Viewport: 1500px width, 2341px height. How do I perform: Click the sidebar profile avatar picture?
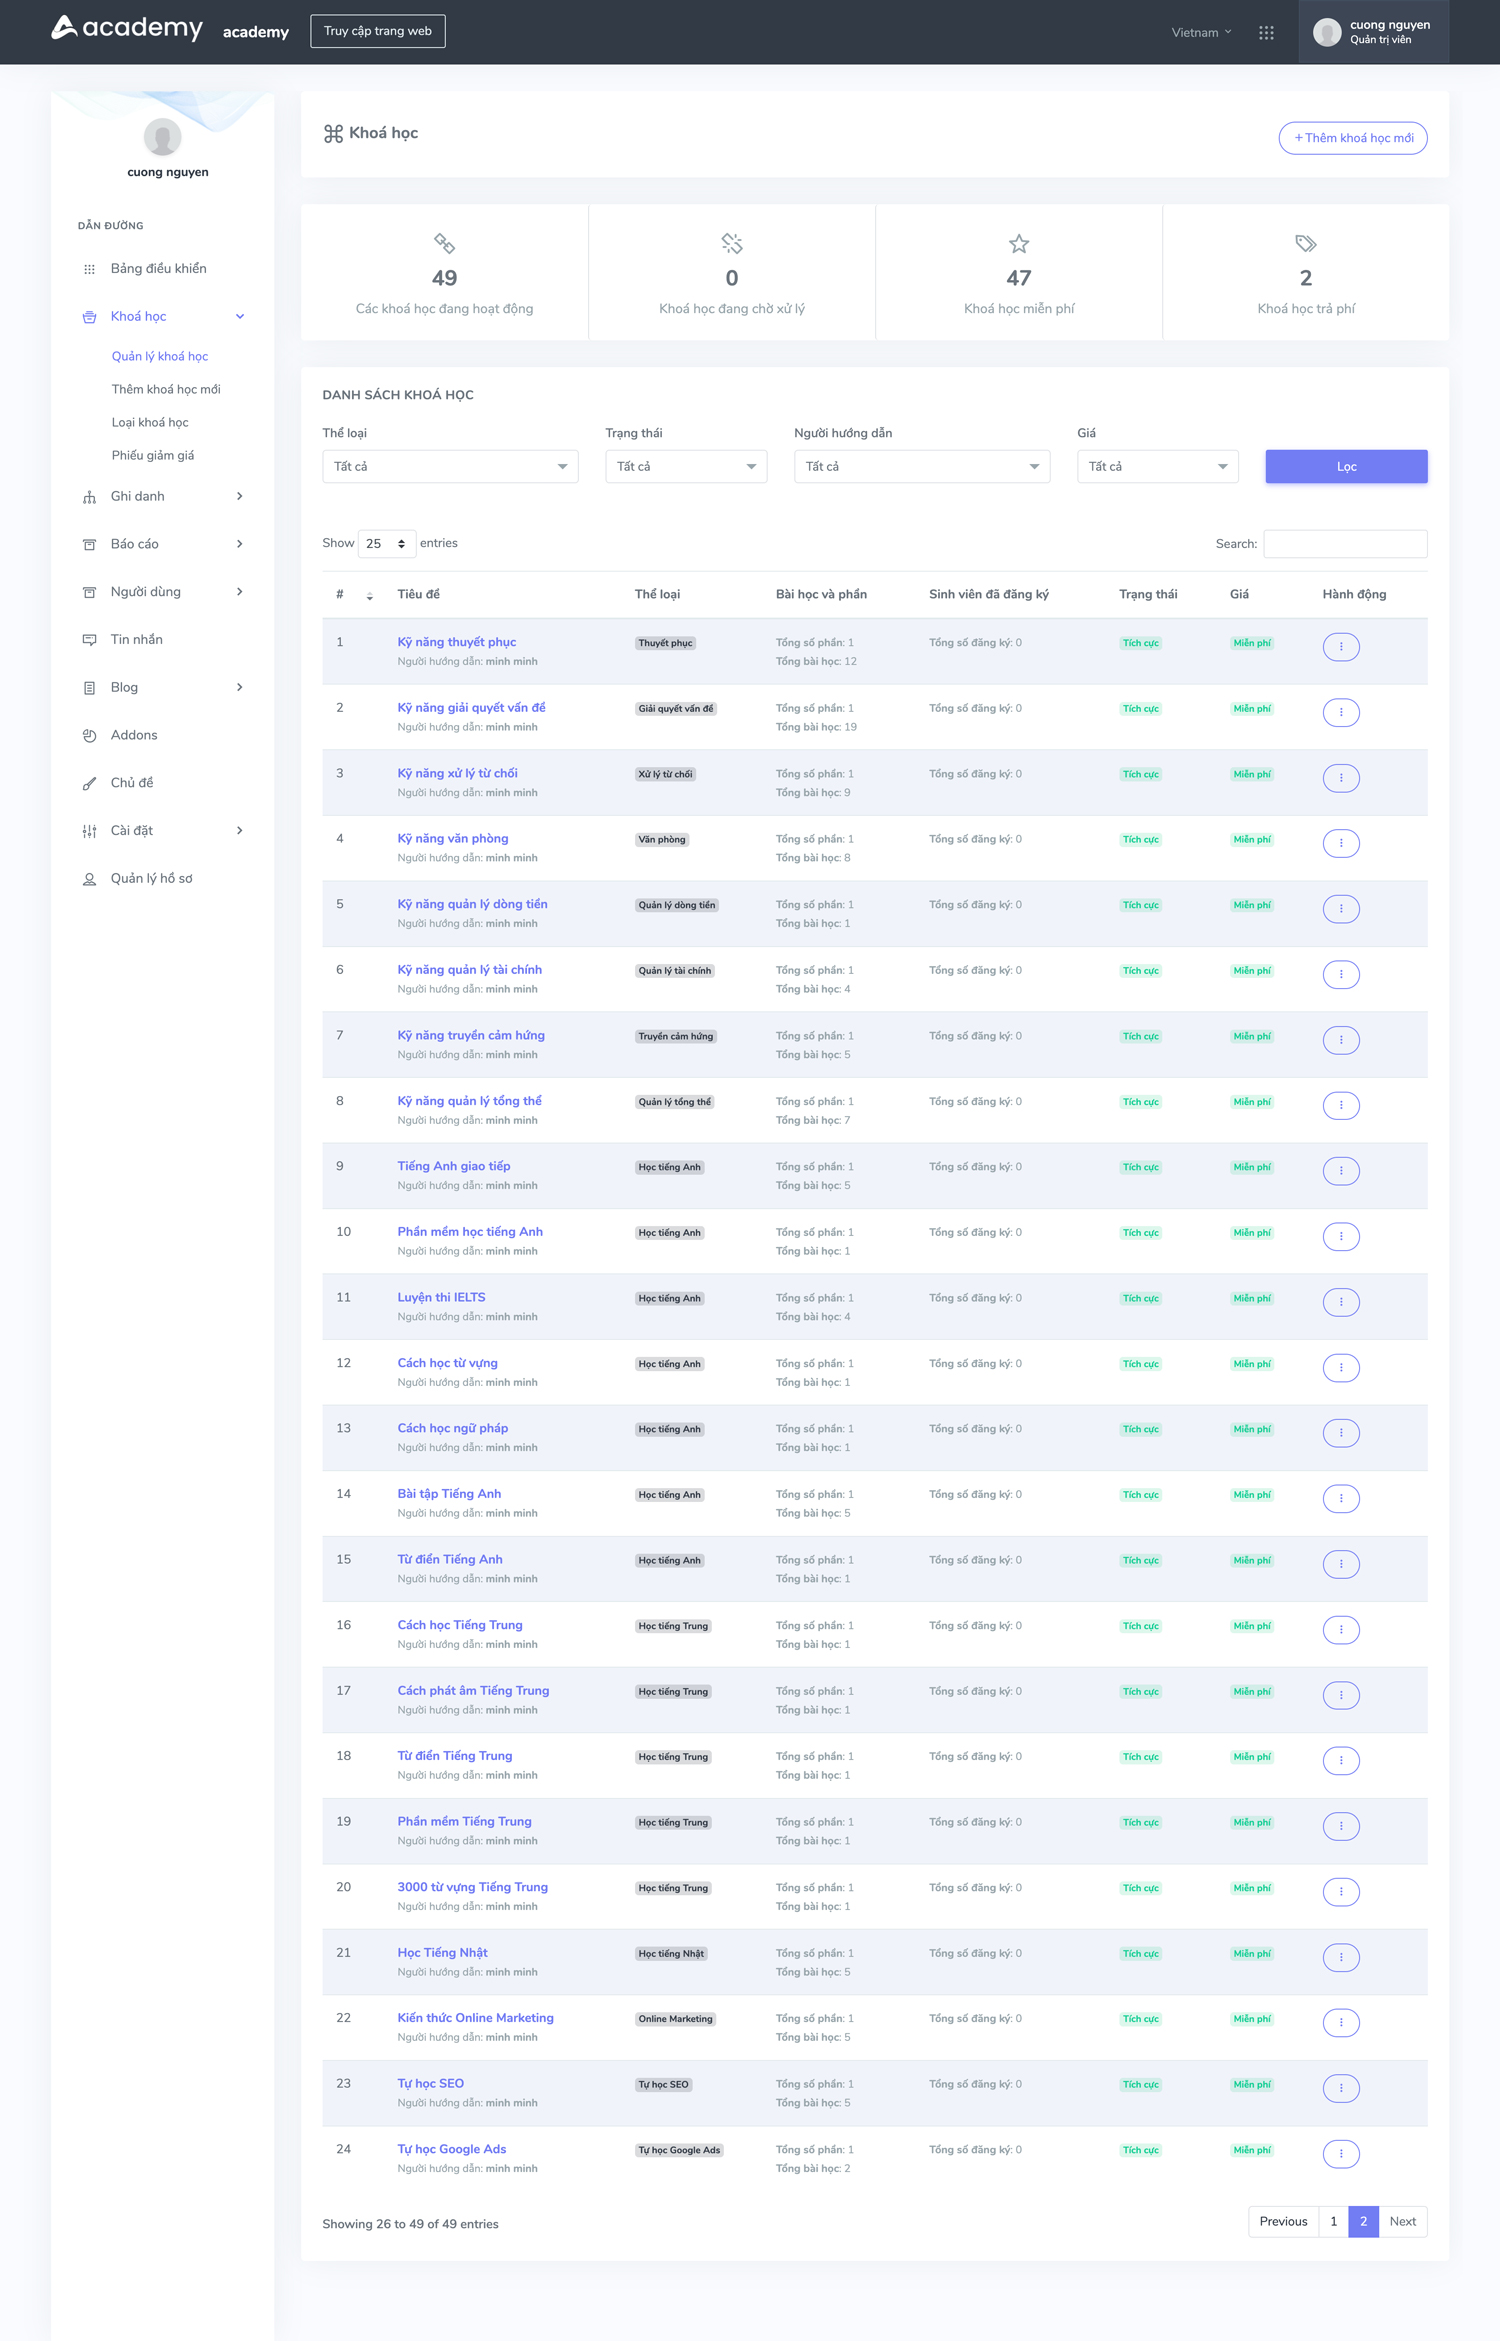[x=162, y=137]
